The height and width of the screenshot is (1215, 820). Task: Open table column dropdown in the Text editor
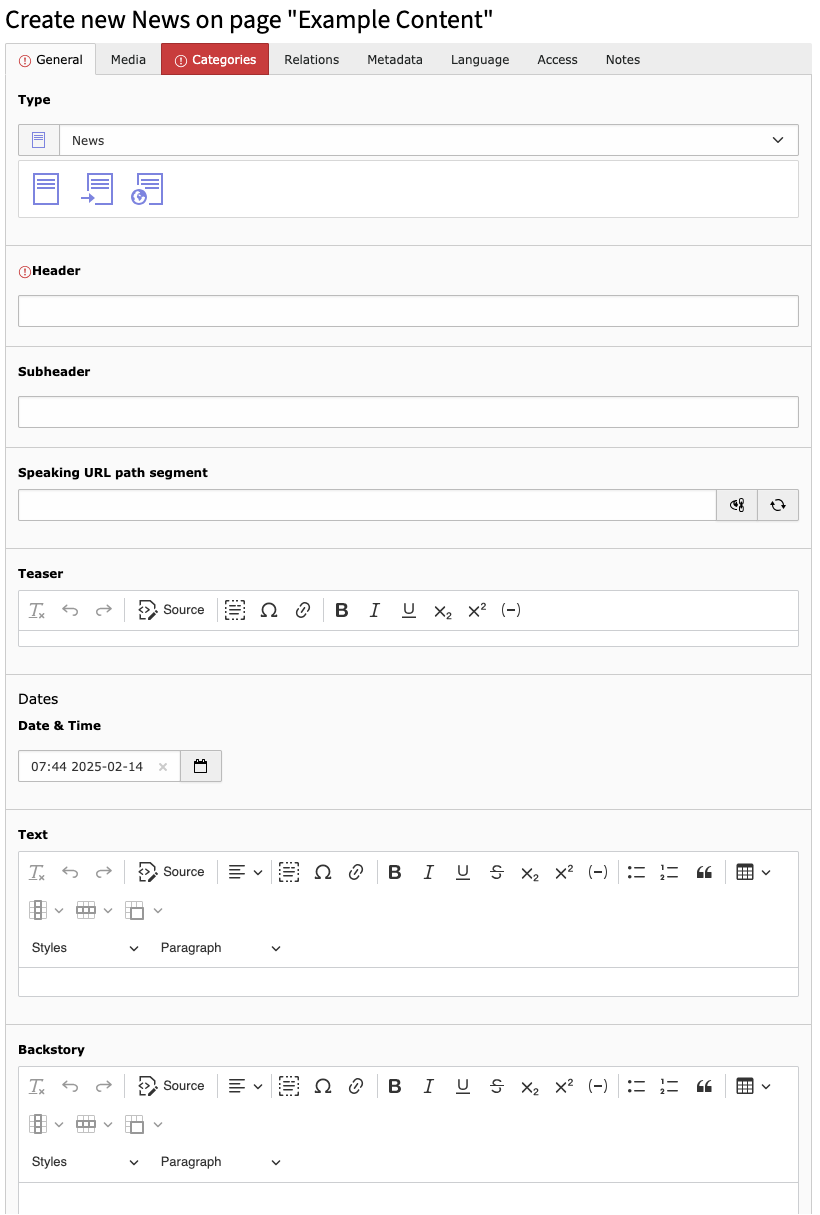click(x=46, y=910)
